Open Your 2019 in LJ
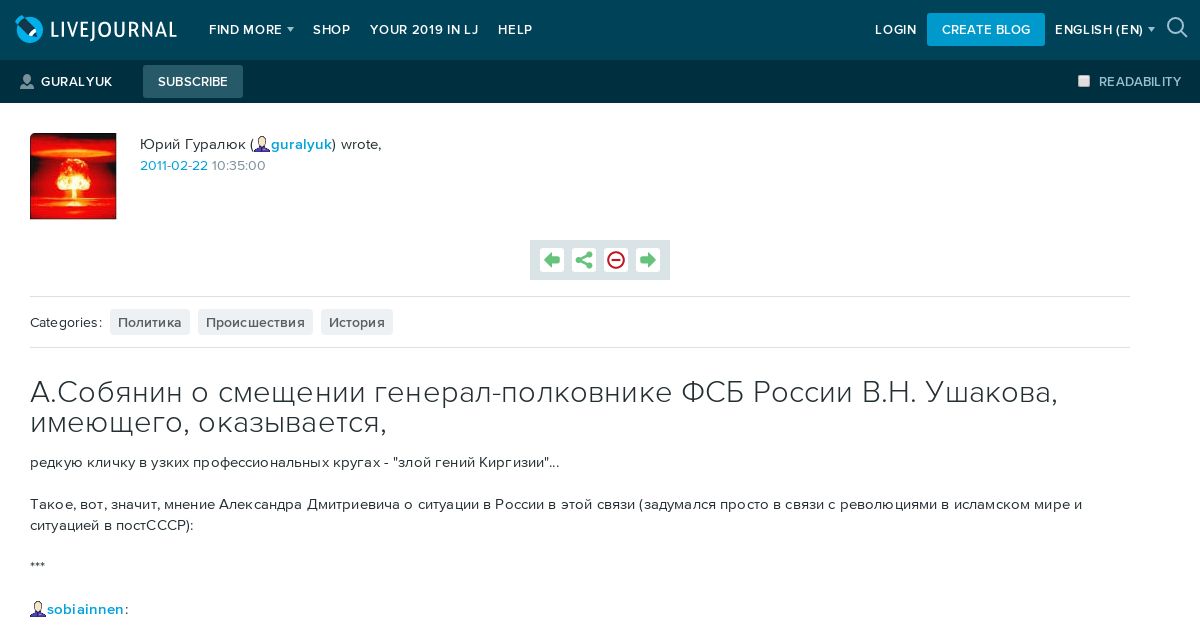This screenshot has width=1200, height=630. click(x=424, y=30)
